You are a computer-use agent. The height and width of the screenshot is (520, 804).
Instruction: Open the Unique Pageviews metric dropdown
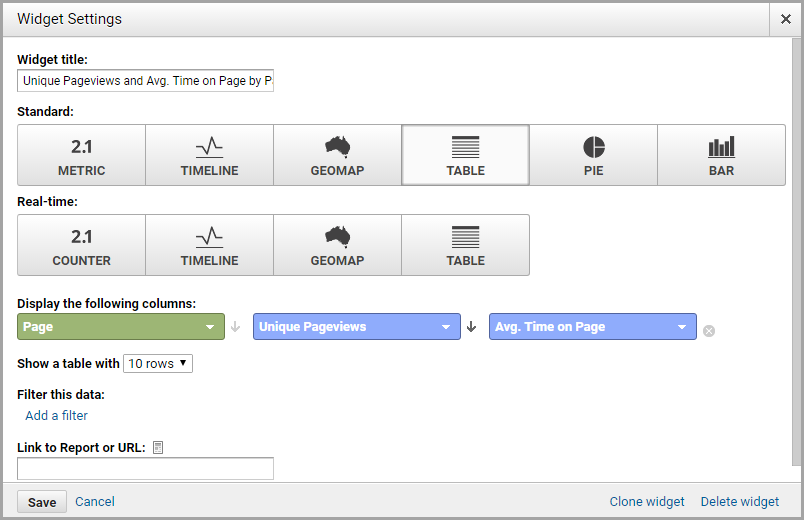[357, 327]
